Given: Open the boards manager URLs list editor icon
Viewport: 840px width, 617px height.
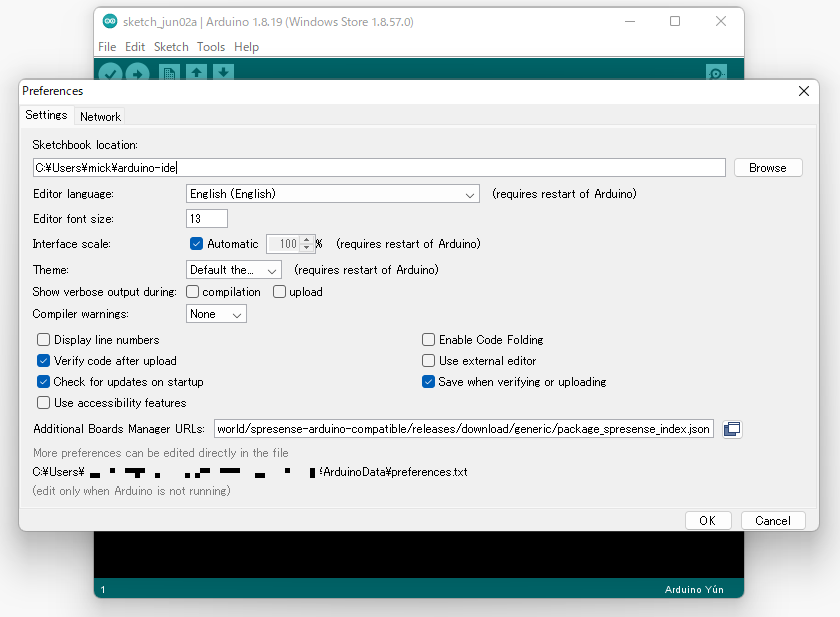Looking at the screenshot, I should 732,428.
